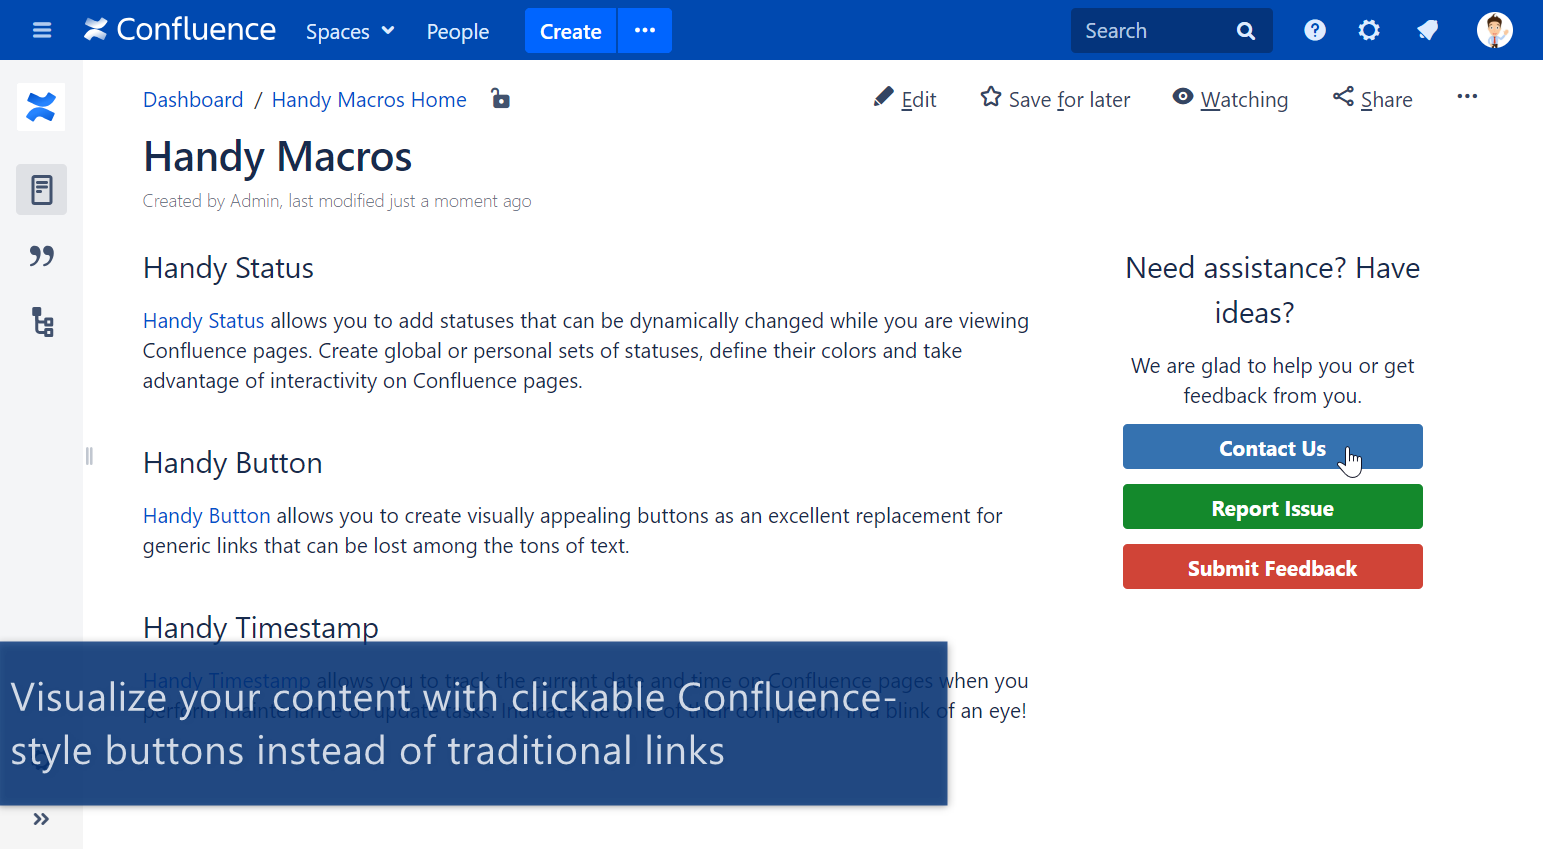Screen dimensions: 1543x849
Task: Open the hamburger app switcher menu
Action: [x=42, y=30]
